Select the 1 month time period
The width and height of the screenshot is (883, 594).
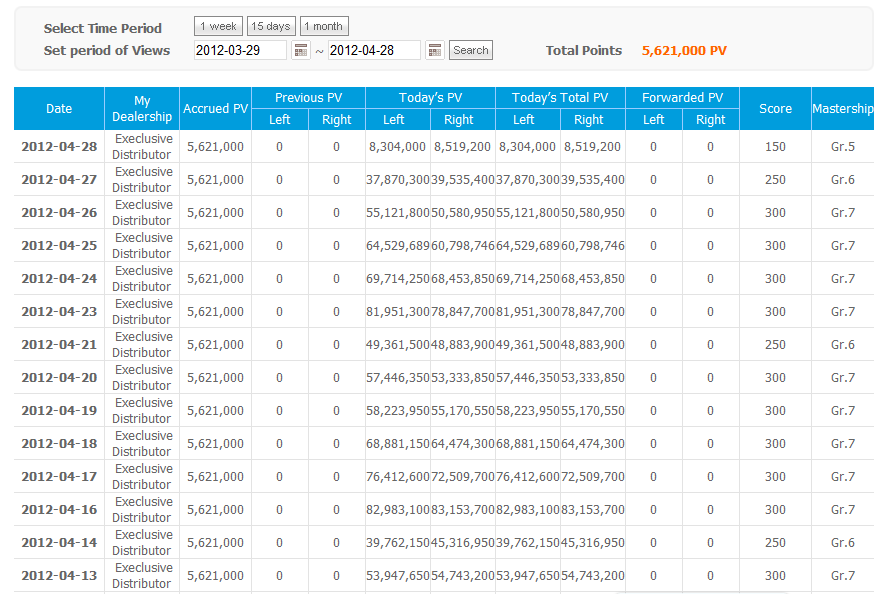324,26
